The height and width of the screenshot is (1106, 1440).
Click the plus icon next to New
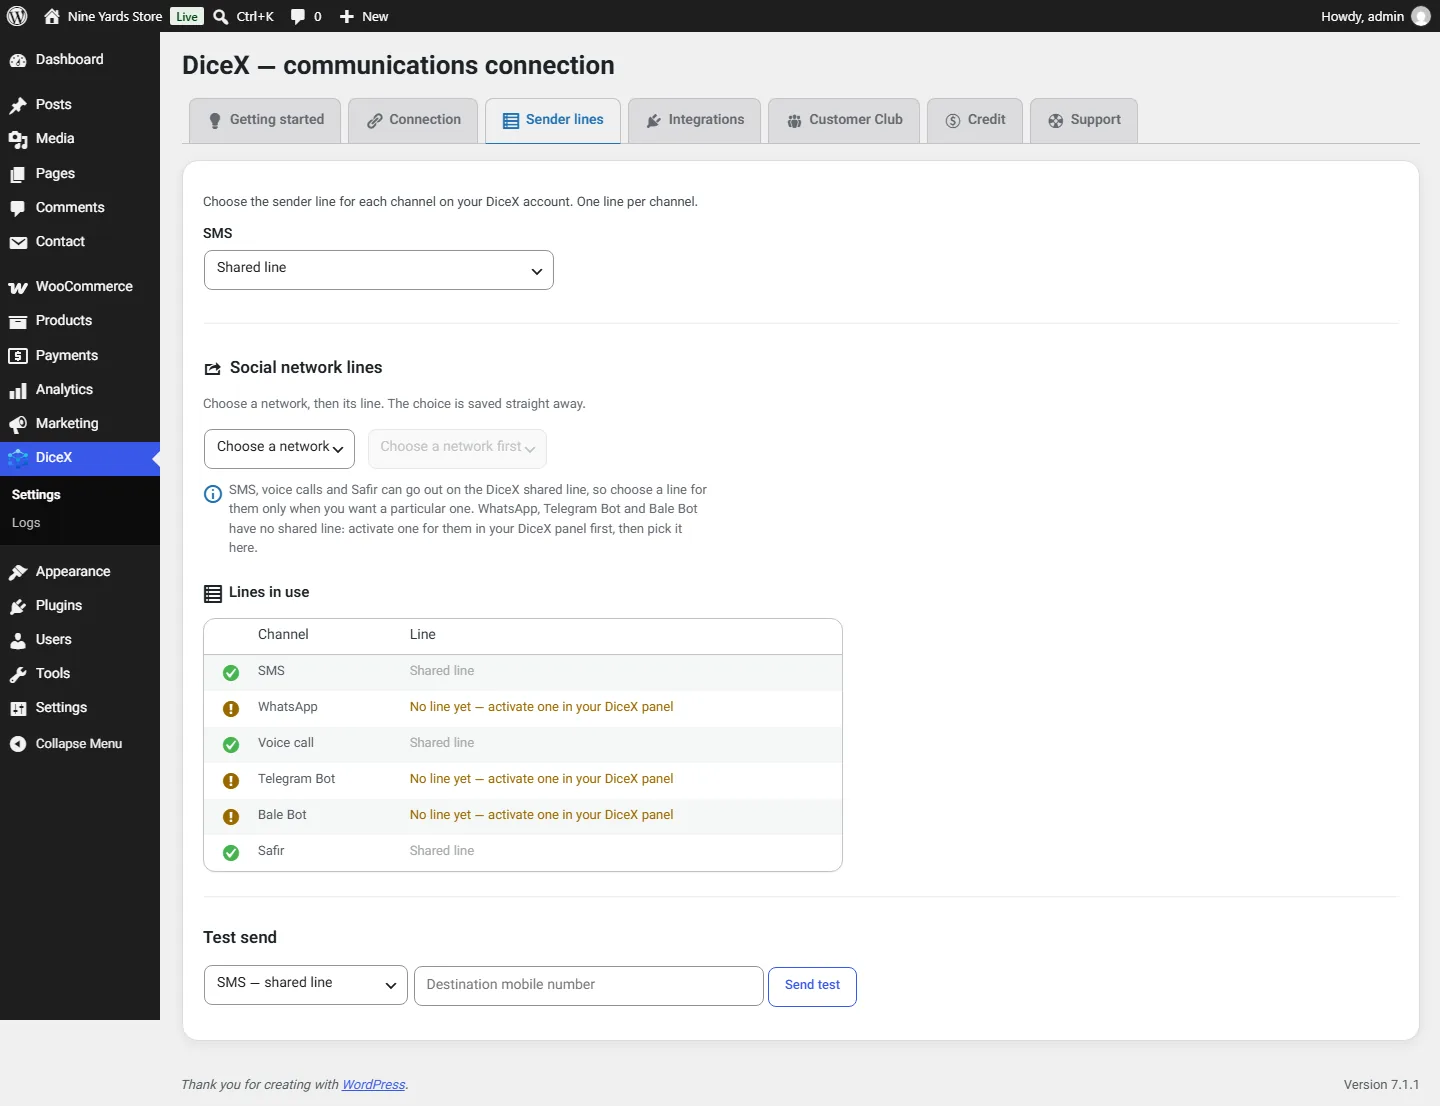point(347,16)
